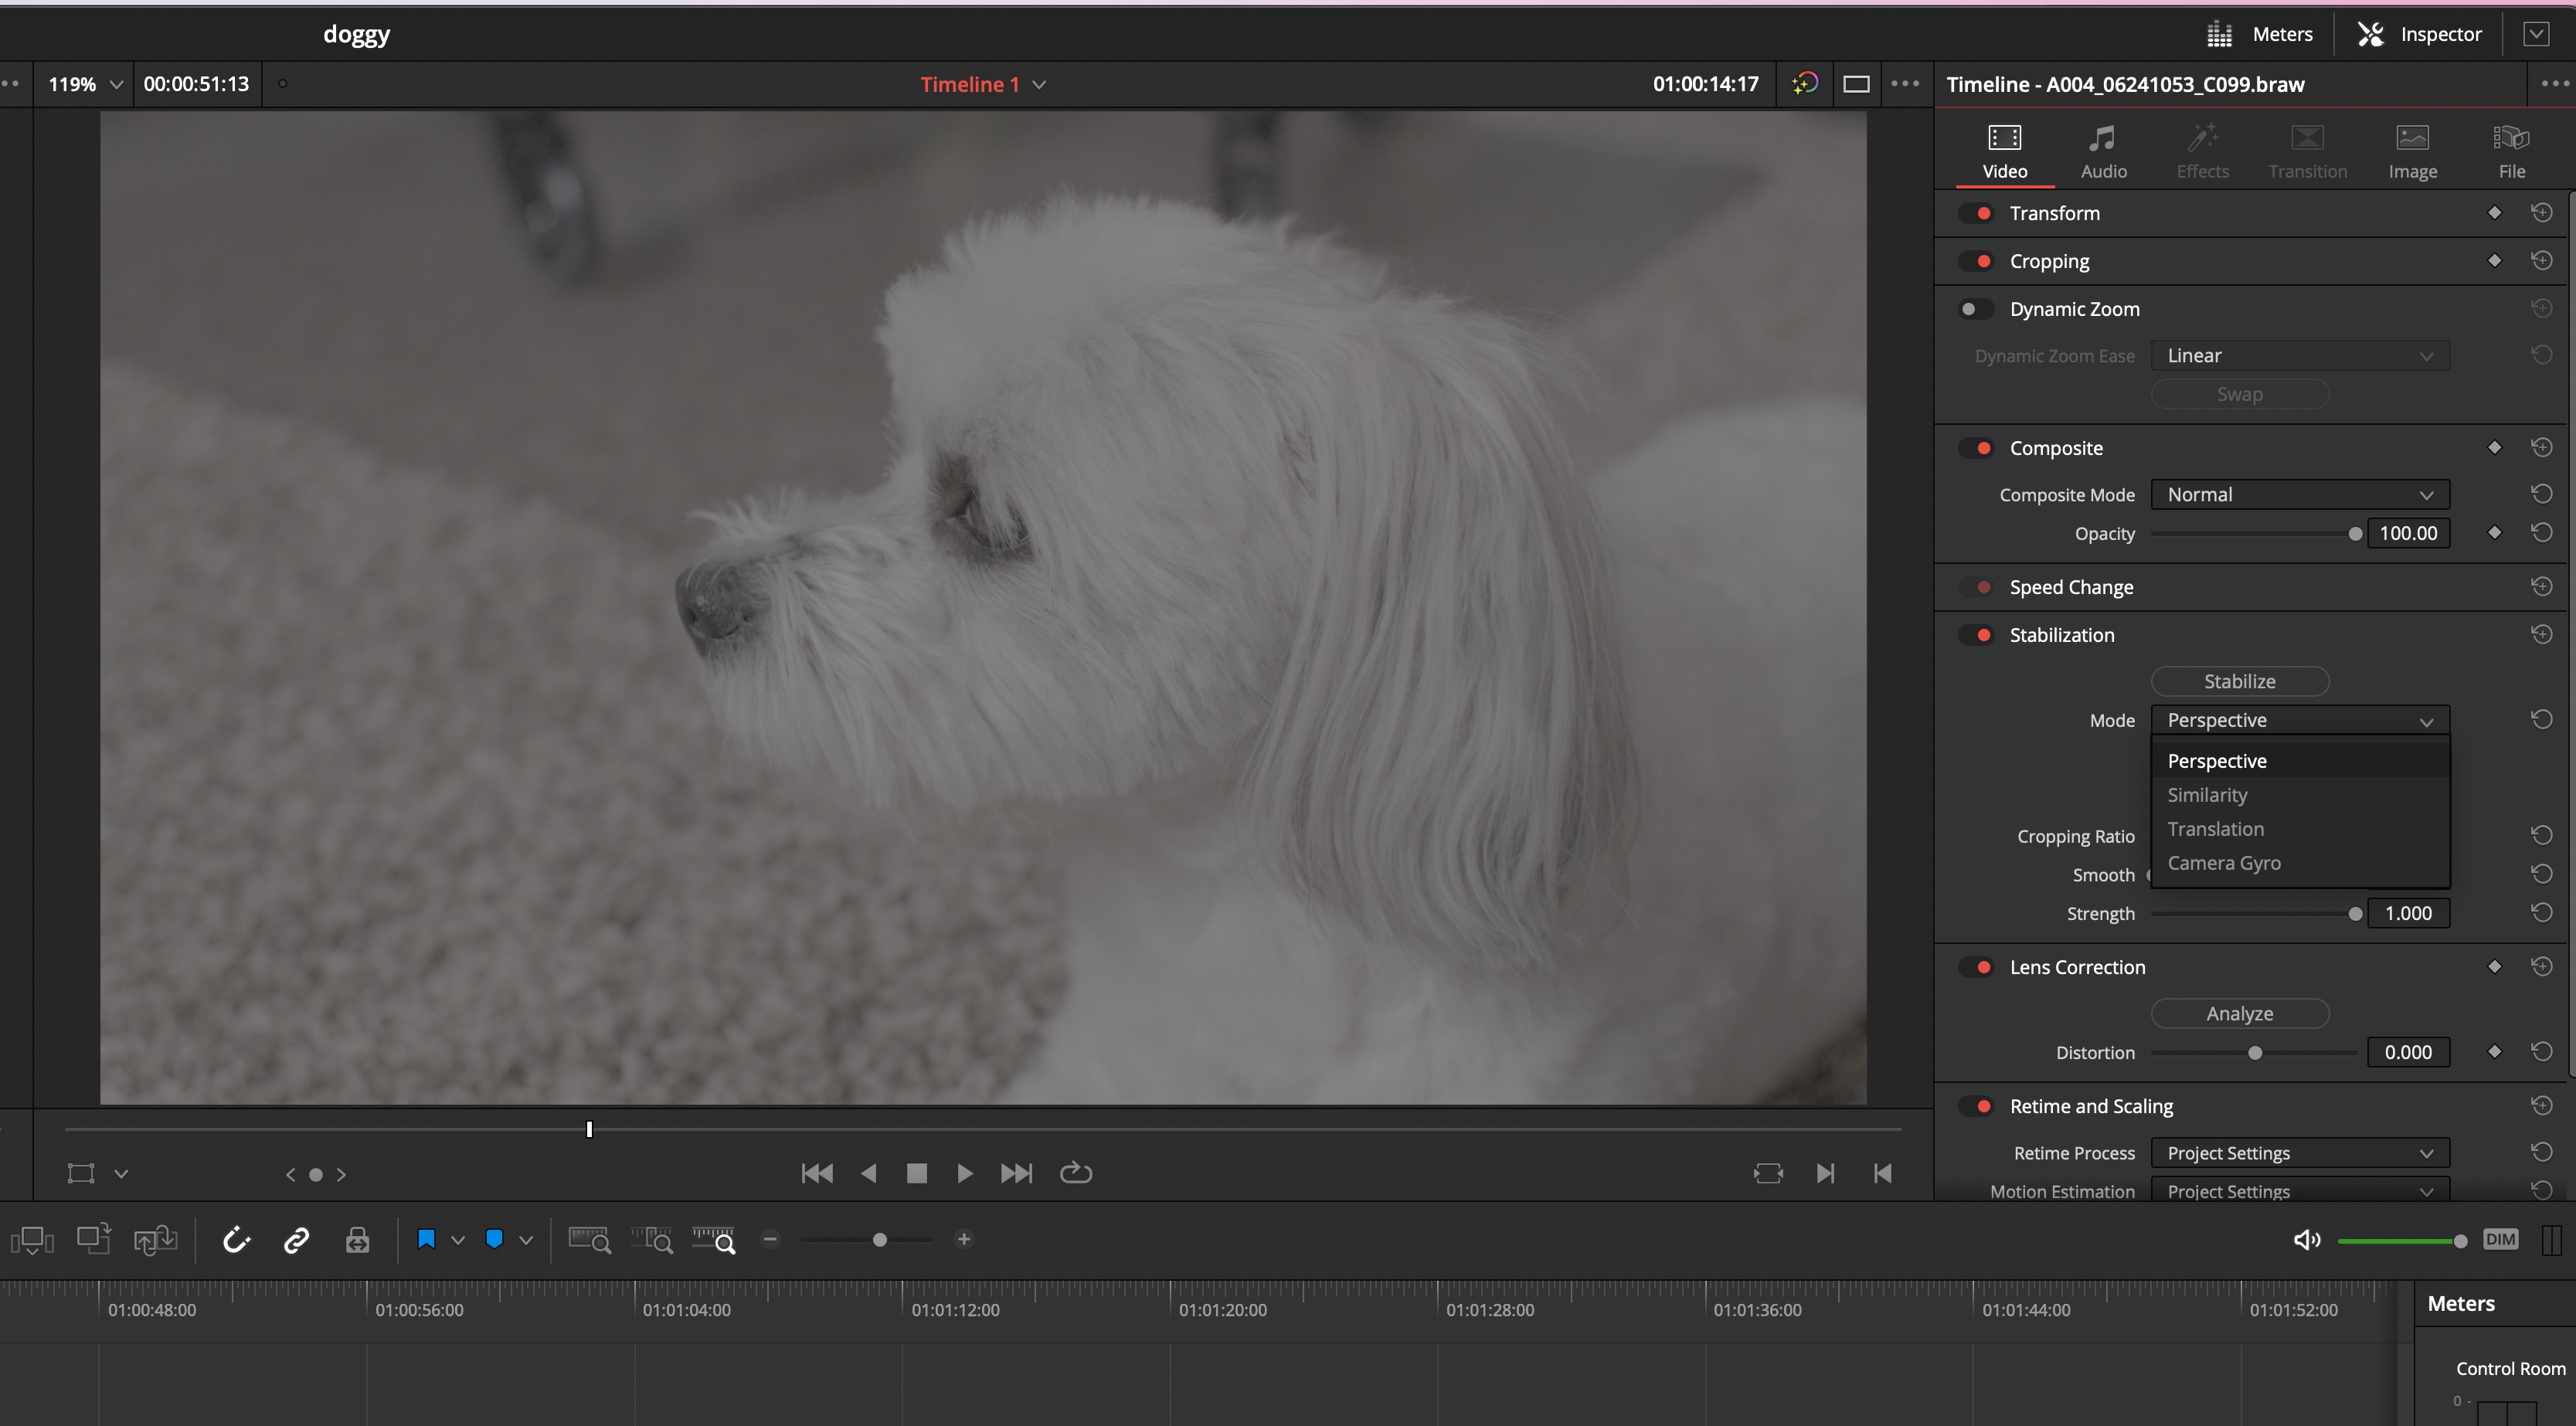Toggle the Inspector panel button
2576x1426 pixels.
pos(2420,34)
